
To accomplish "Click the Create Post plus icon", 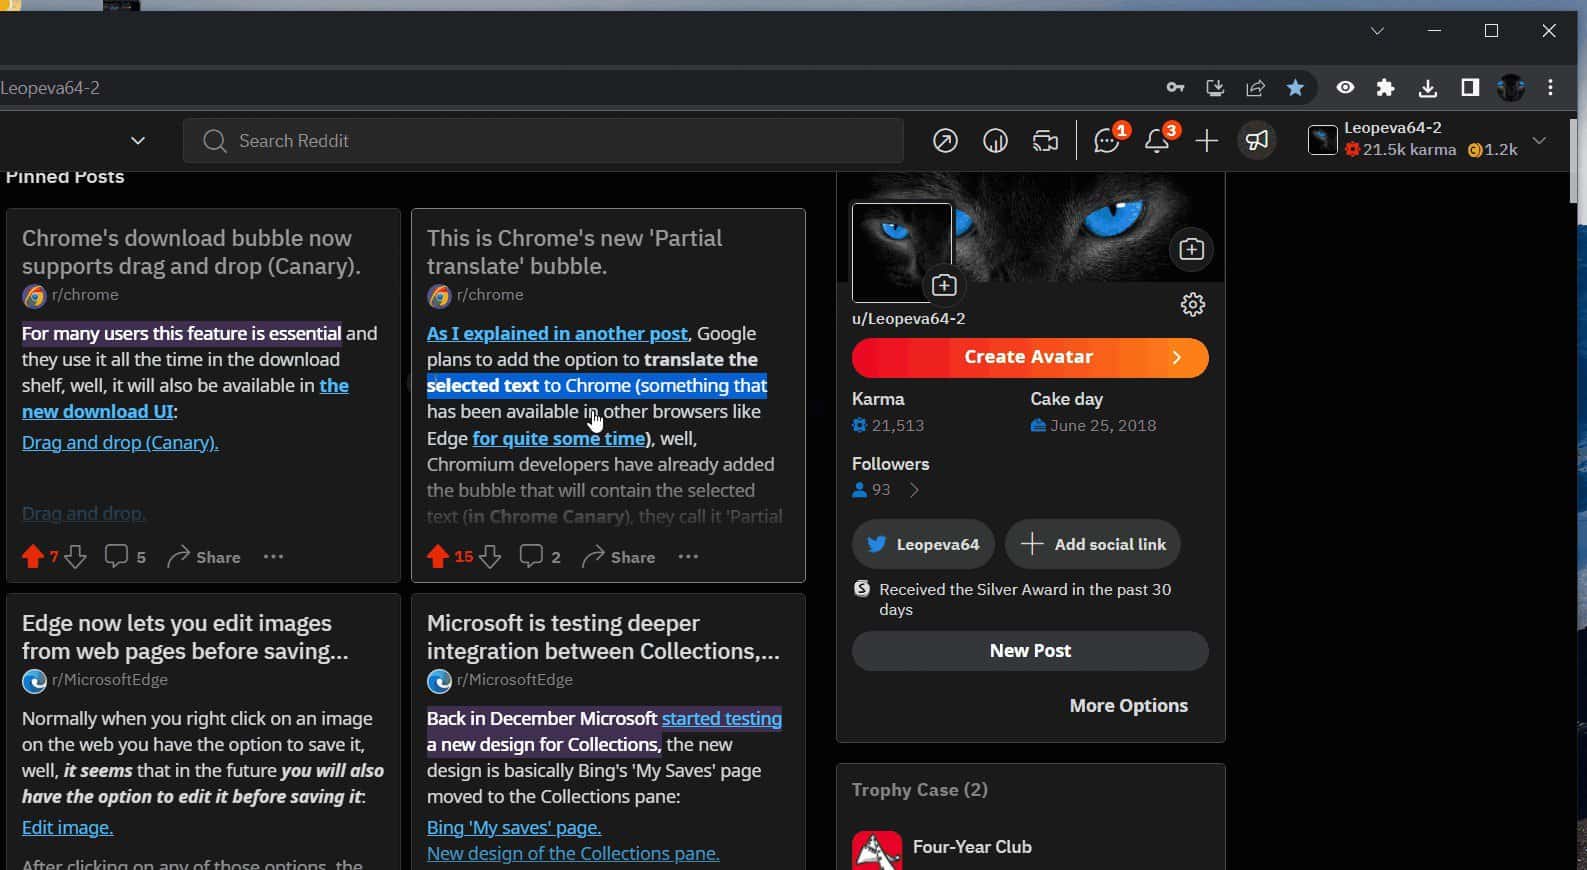I will pos(1207,141).
